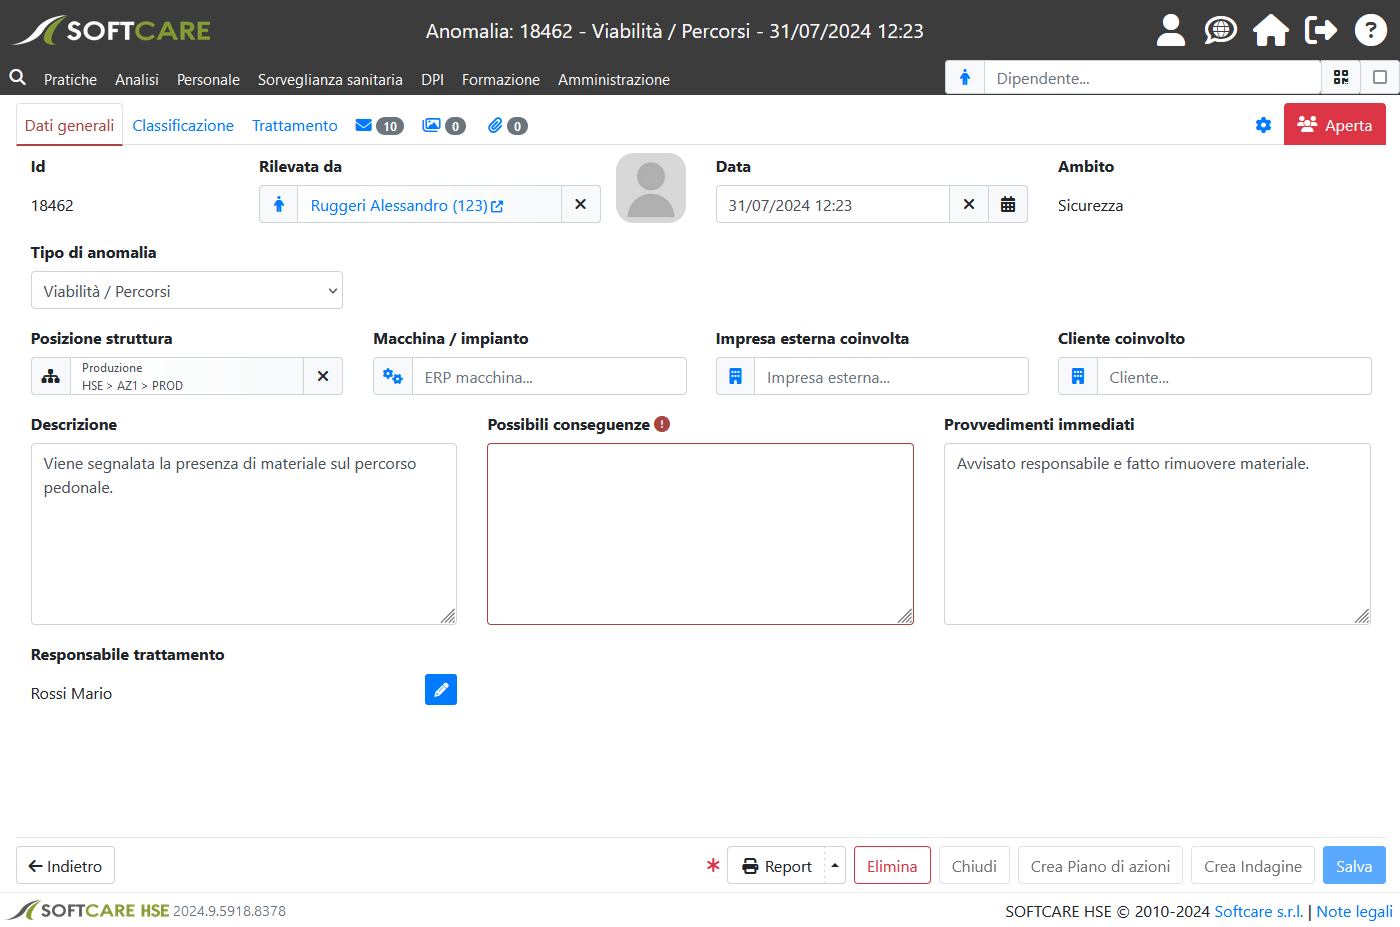Viewport: 1400px width, 927px height.
Task: Expand the Report button dropdown arrow
Action: click(x=835, y=866)
